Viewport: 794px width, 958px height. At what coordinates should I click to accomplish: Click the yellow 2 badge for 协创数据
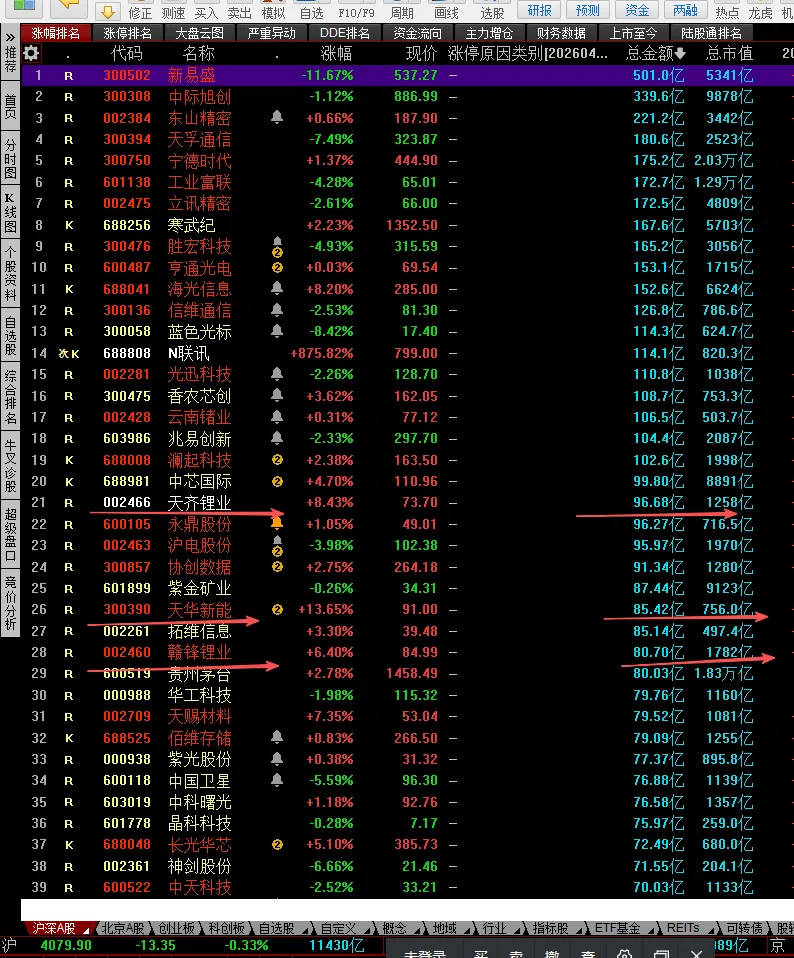click(277, 567)
